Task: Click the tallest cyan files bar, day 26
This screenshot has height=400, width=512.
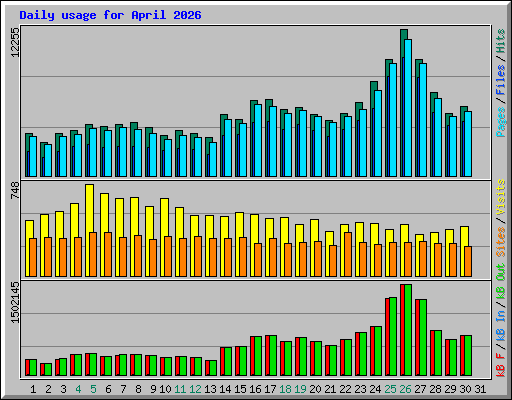Action: pos(408,108)
